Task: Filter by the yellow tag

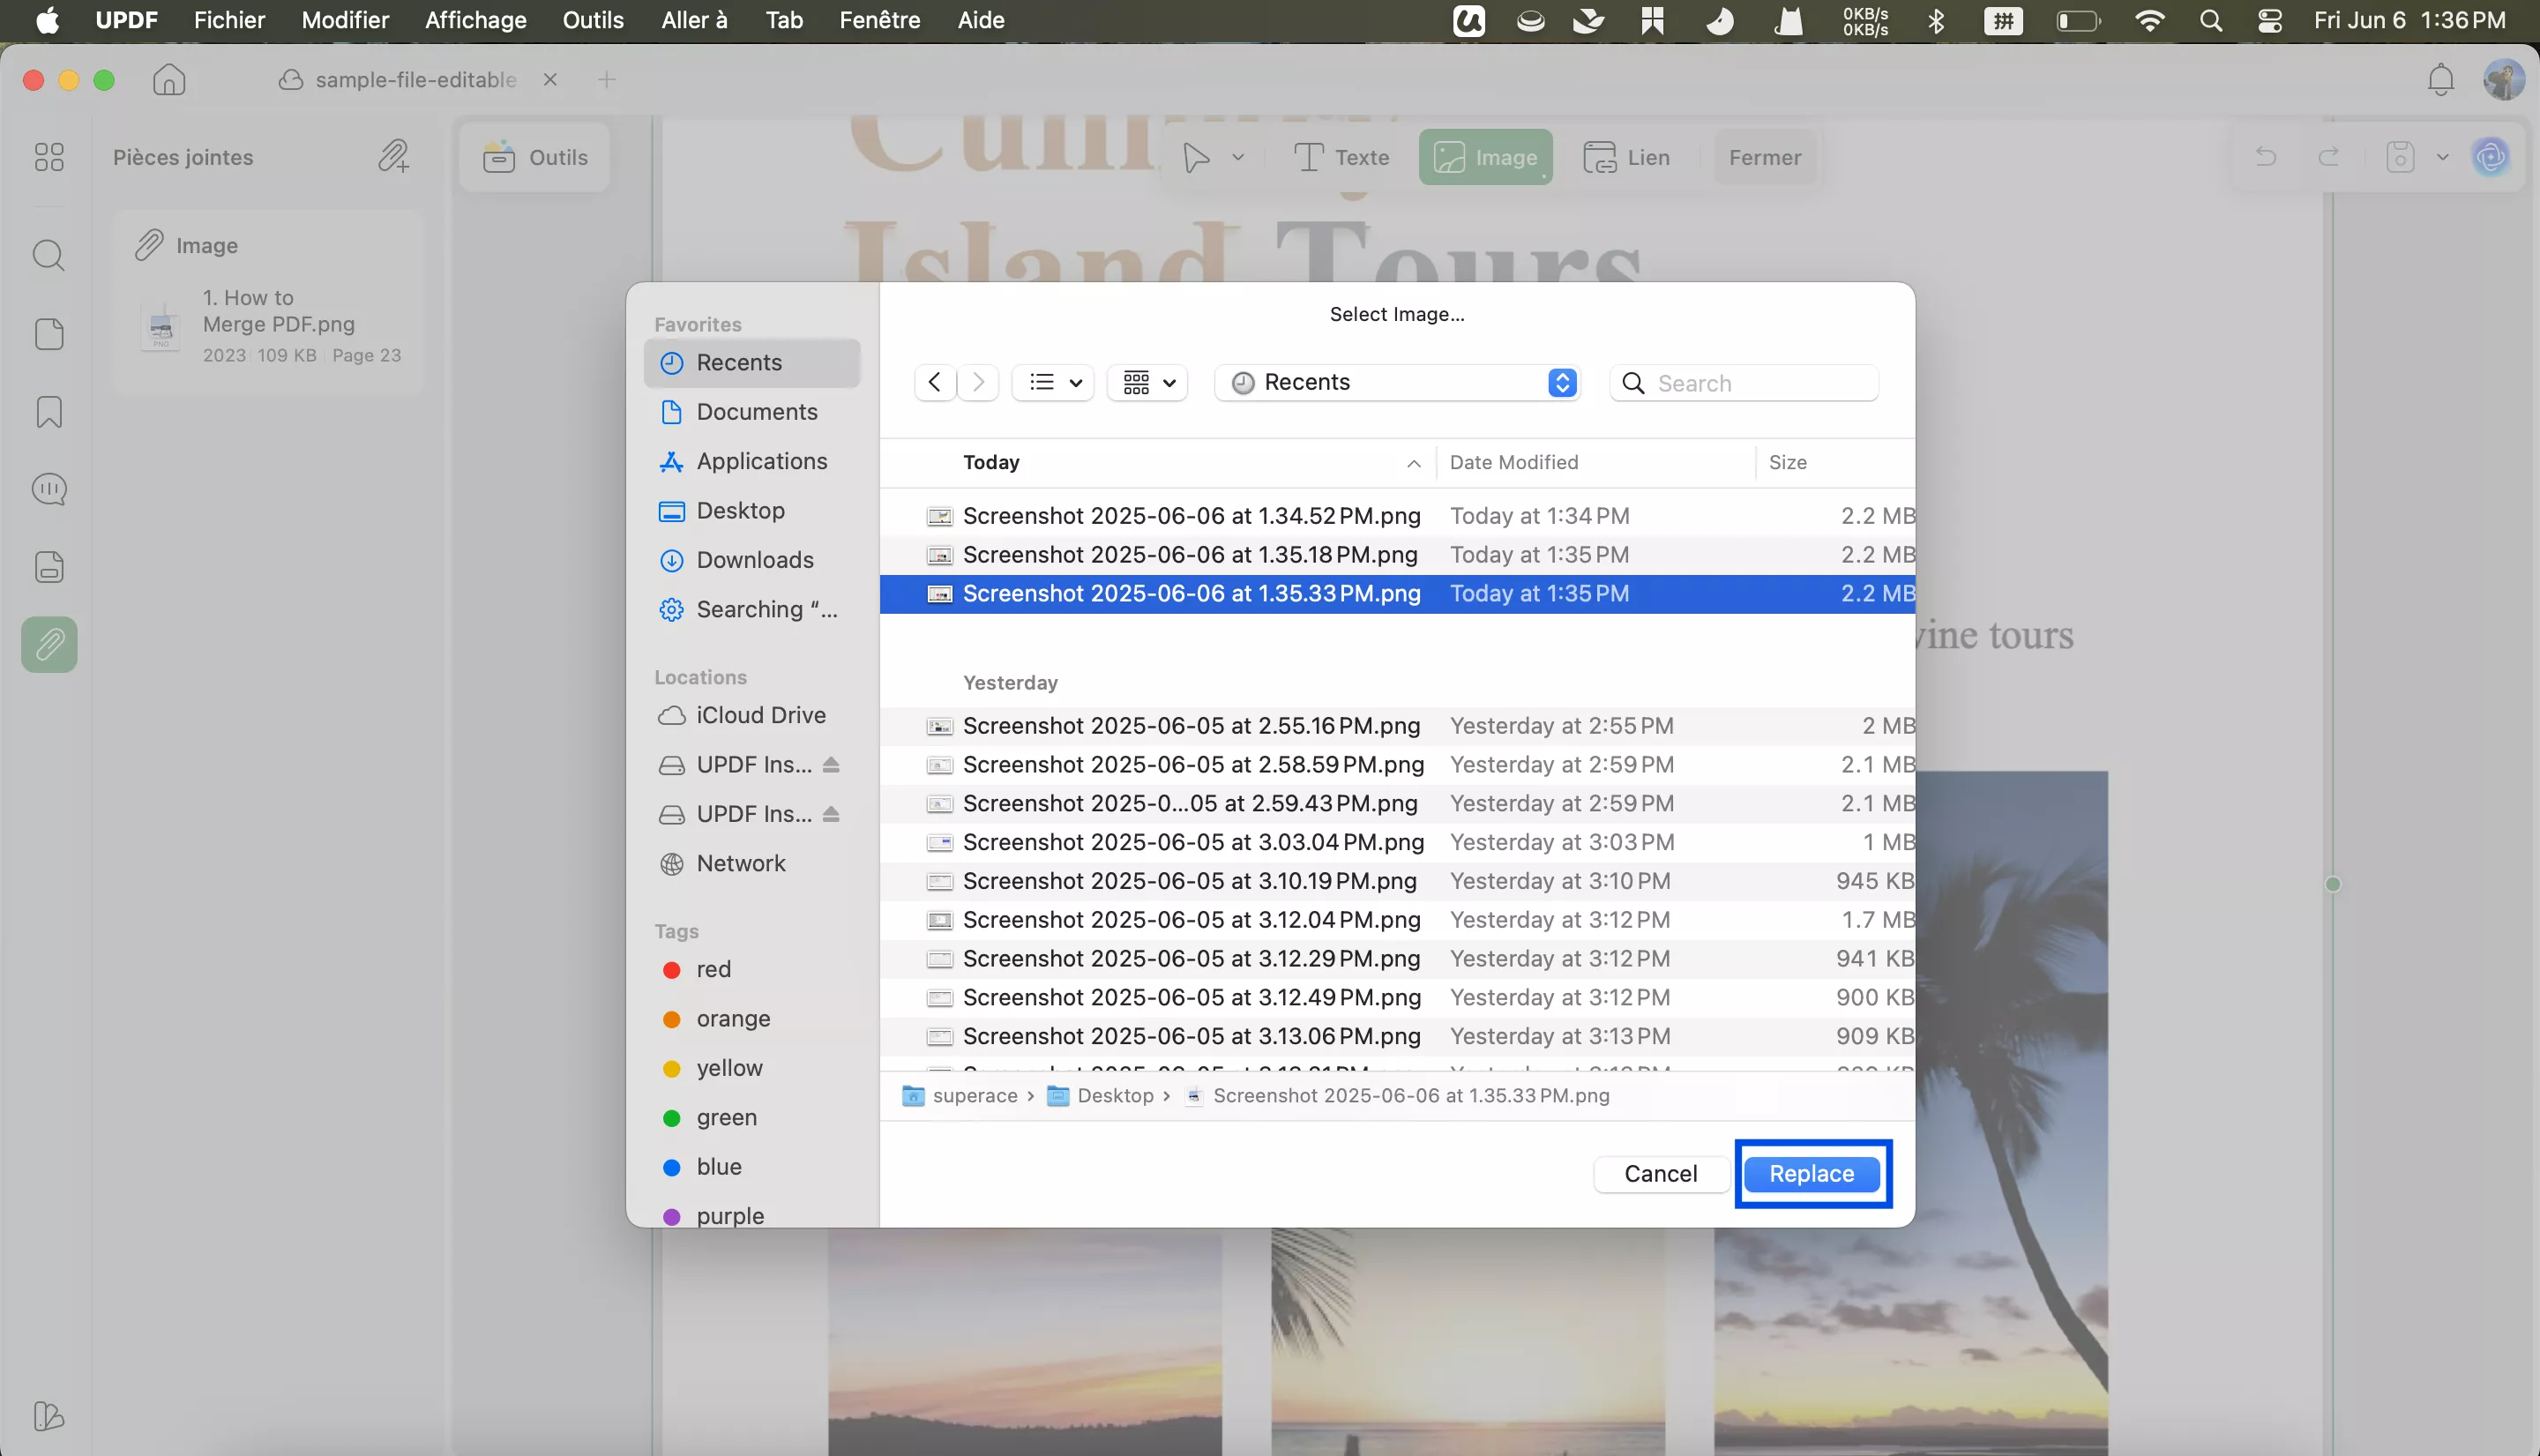Action: pyautogui.click(x=752, y=1068)
